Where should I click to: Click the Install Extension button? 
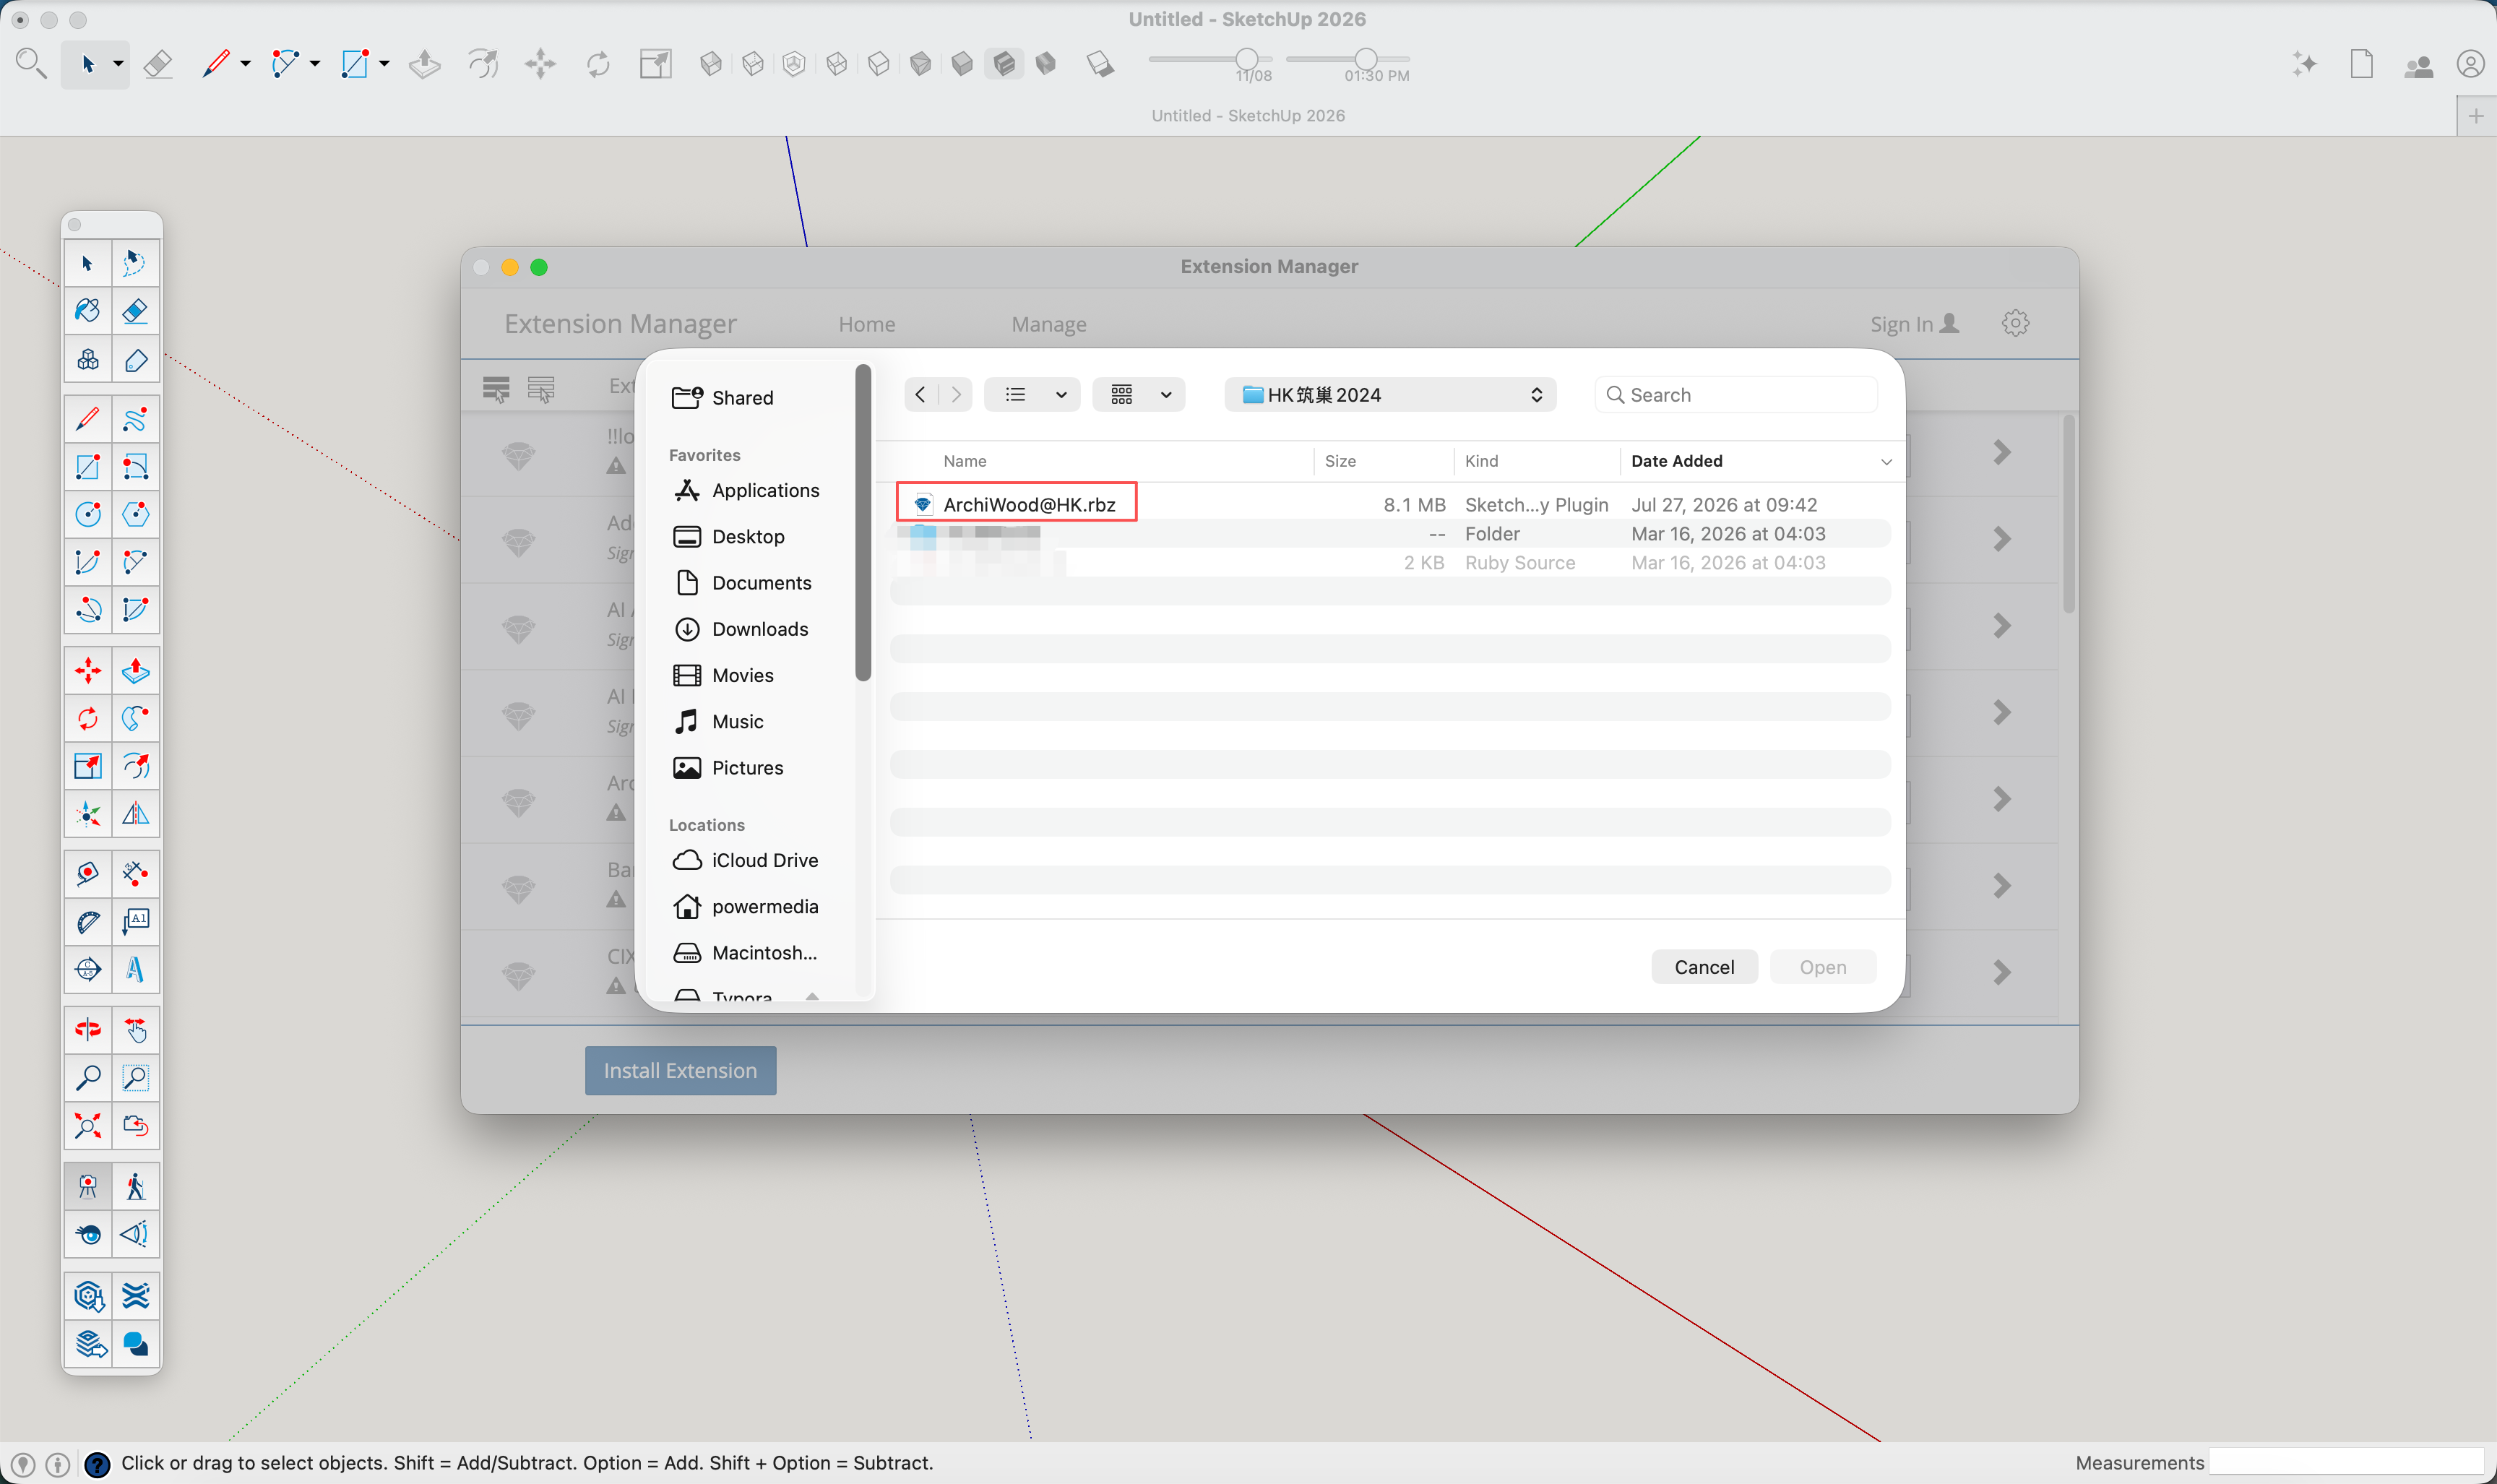680,1071
